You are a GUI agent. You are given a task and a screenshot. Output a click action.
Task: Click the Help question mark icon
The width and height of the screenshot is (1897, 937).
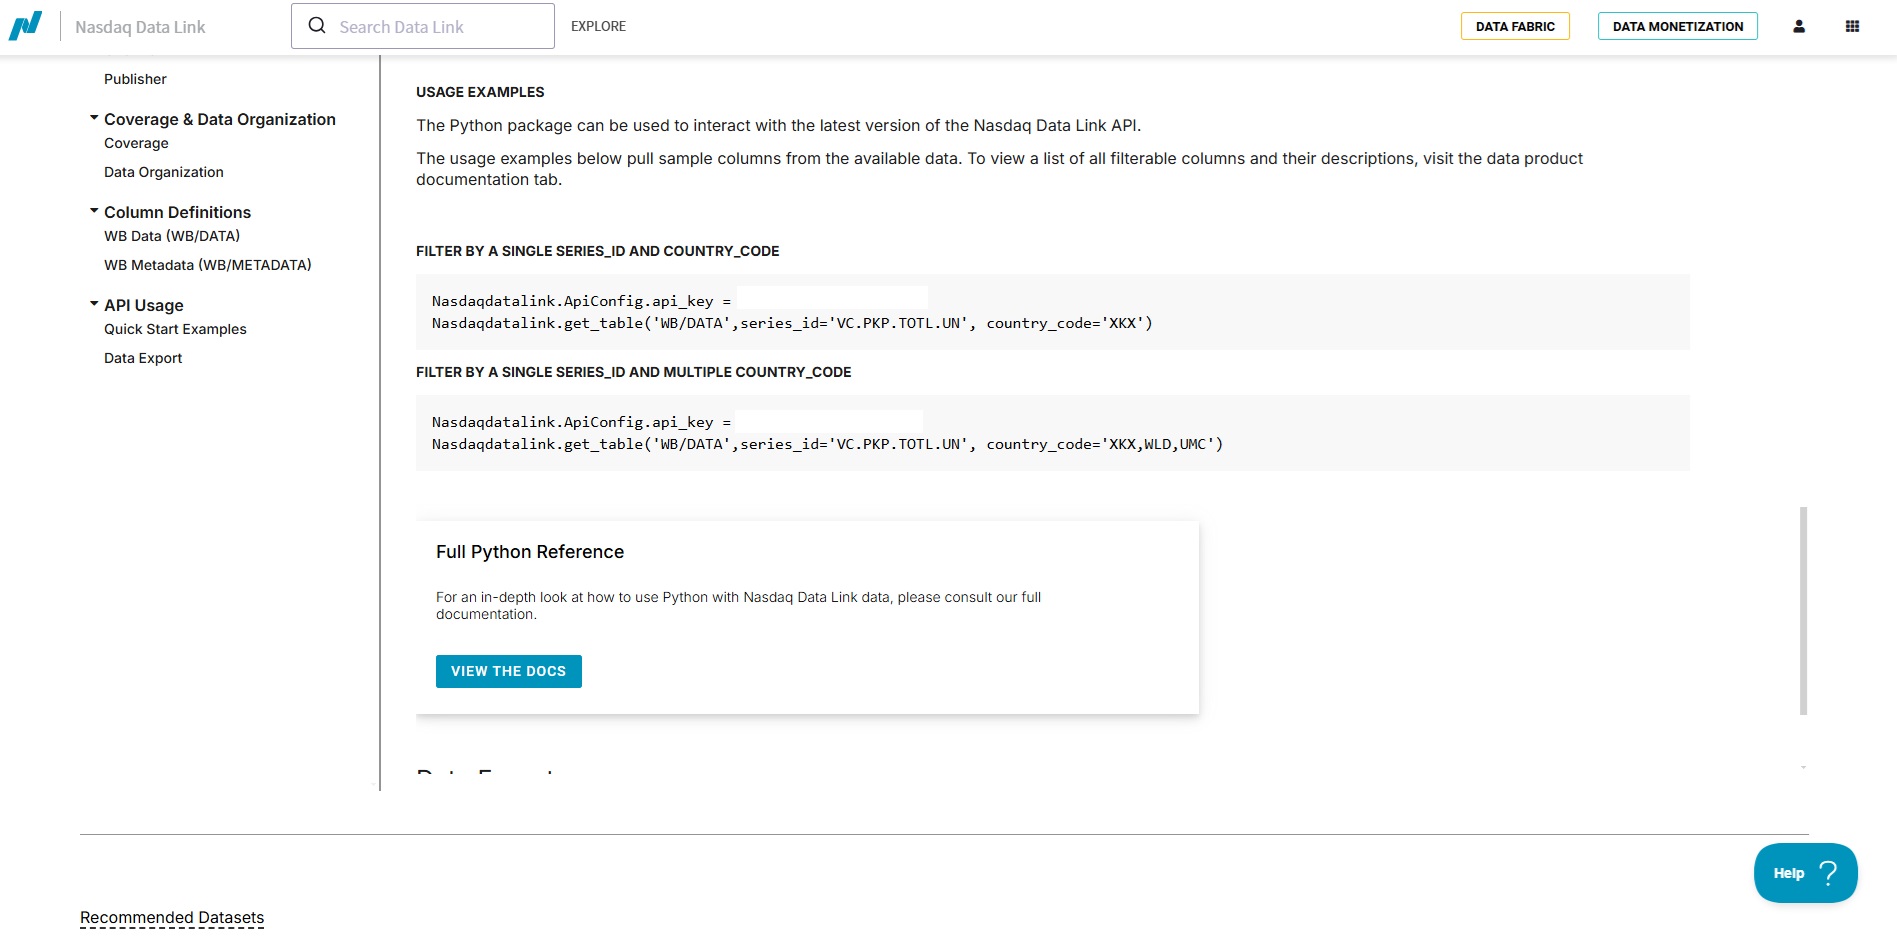1828,873
